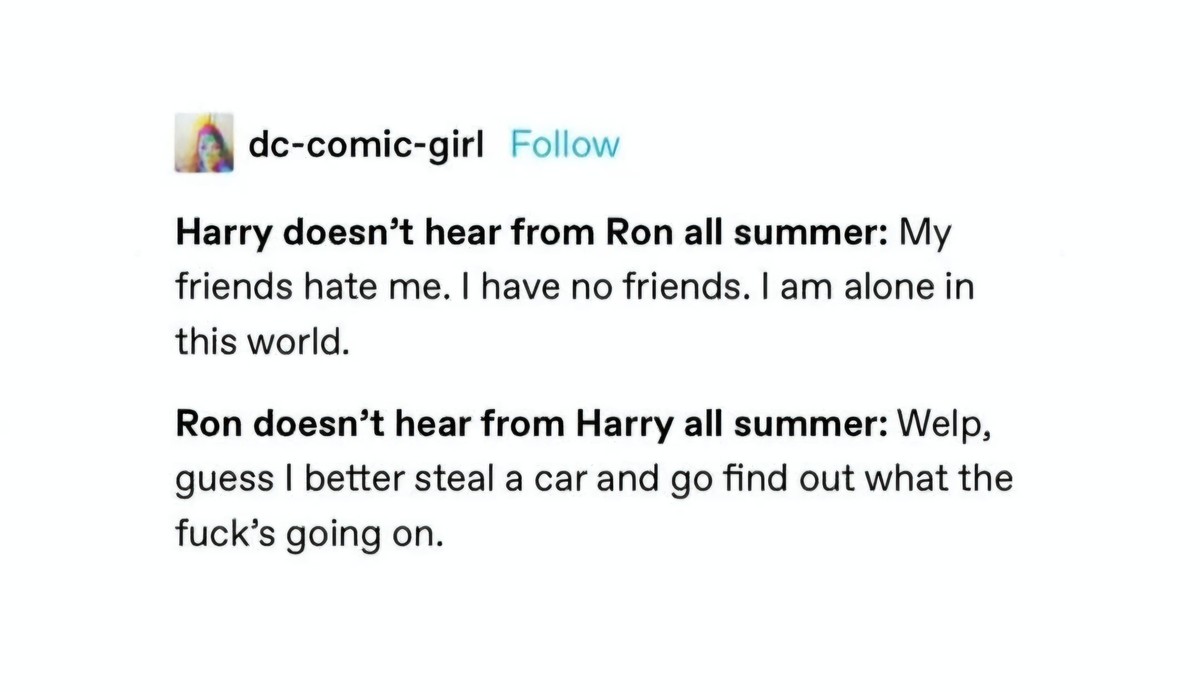
Task: Click the words "this world."
Action: tap(263, 343)
